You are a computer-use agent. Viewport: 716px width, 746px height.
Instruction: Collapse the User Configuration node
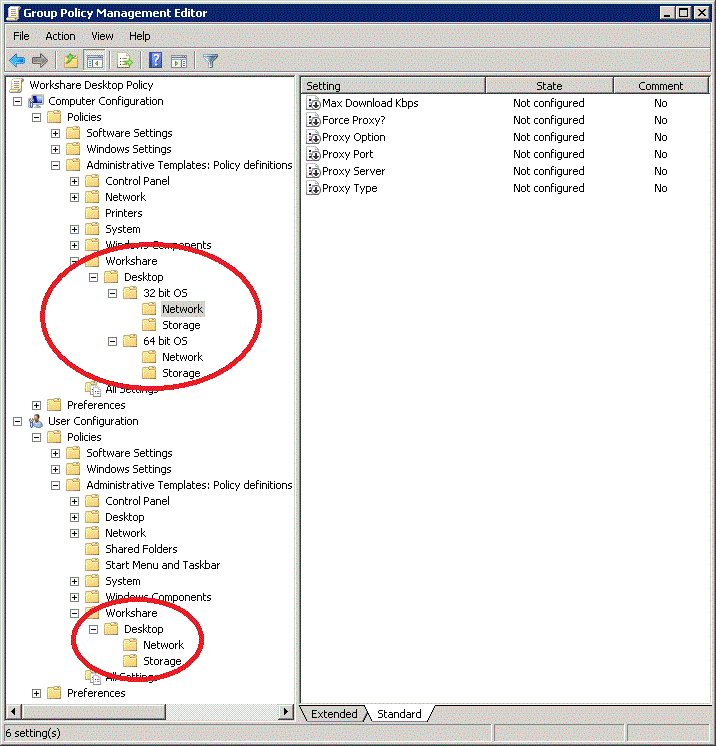18,421
